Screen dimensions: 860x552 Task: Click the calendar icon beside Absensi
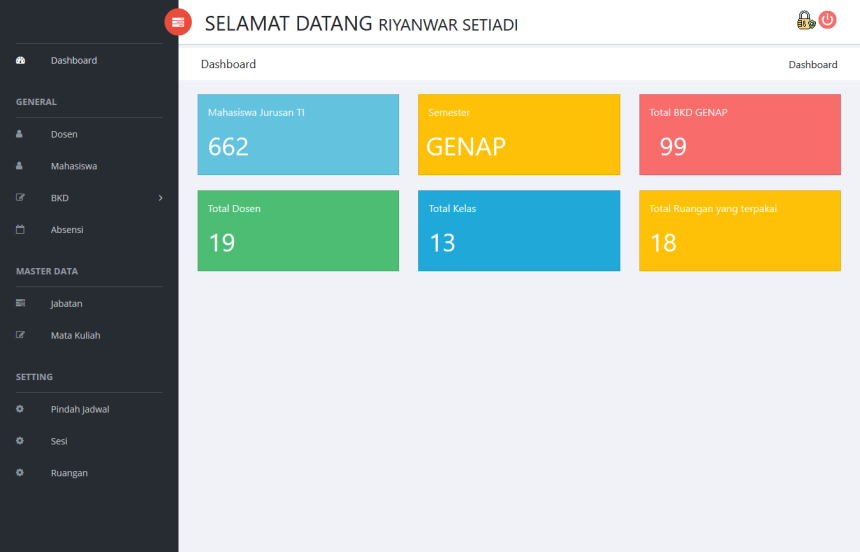coord(20,230)
